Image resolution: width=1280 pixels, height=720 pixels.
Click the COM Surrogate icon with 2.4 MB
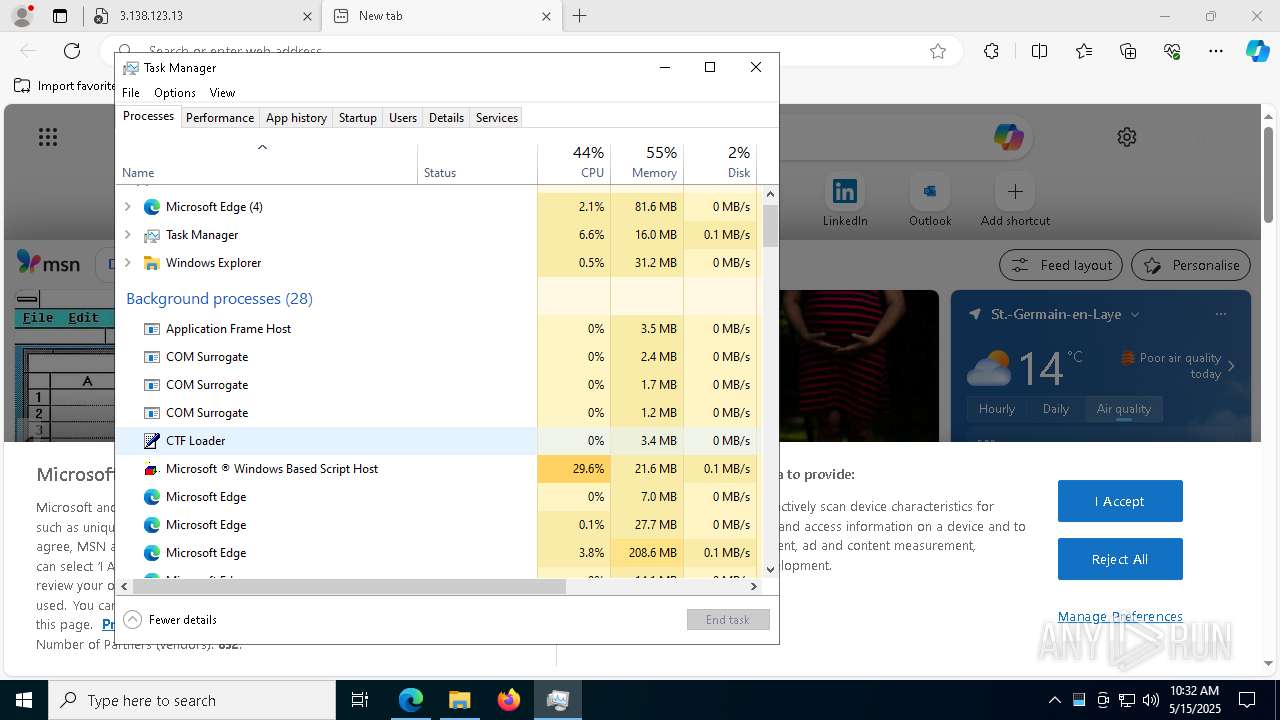coord(152,357)
